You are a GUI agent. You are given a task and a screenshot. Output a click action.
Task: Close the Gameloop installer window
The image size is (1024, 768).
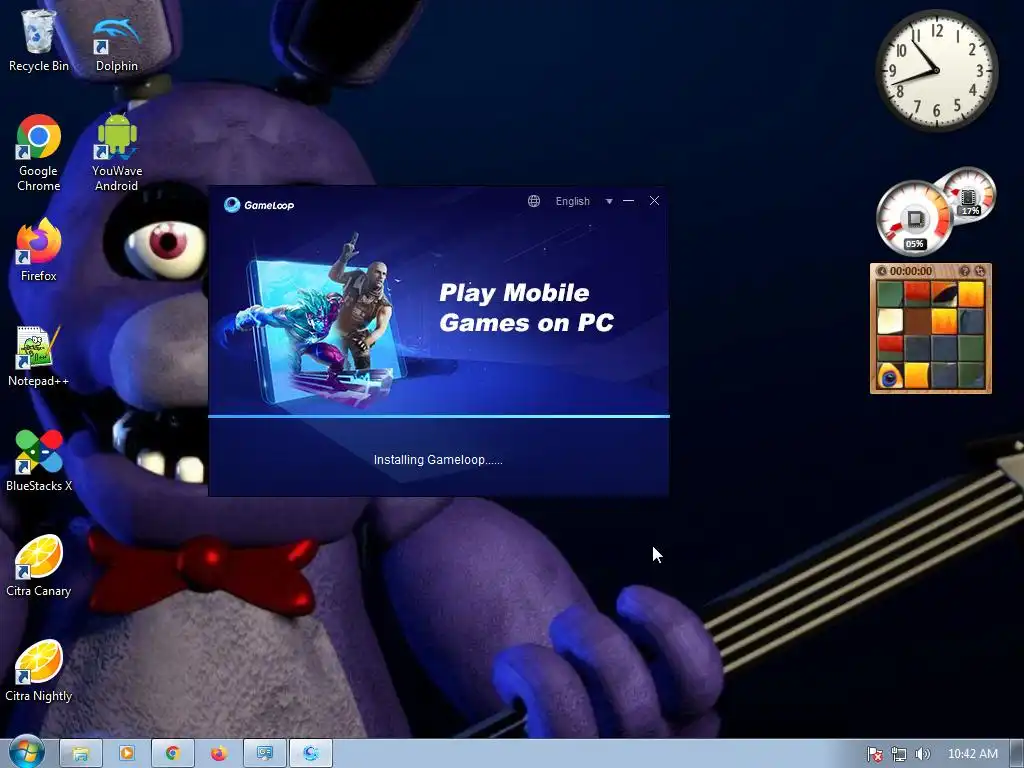[654, 200]
